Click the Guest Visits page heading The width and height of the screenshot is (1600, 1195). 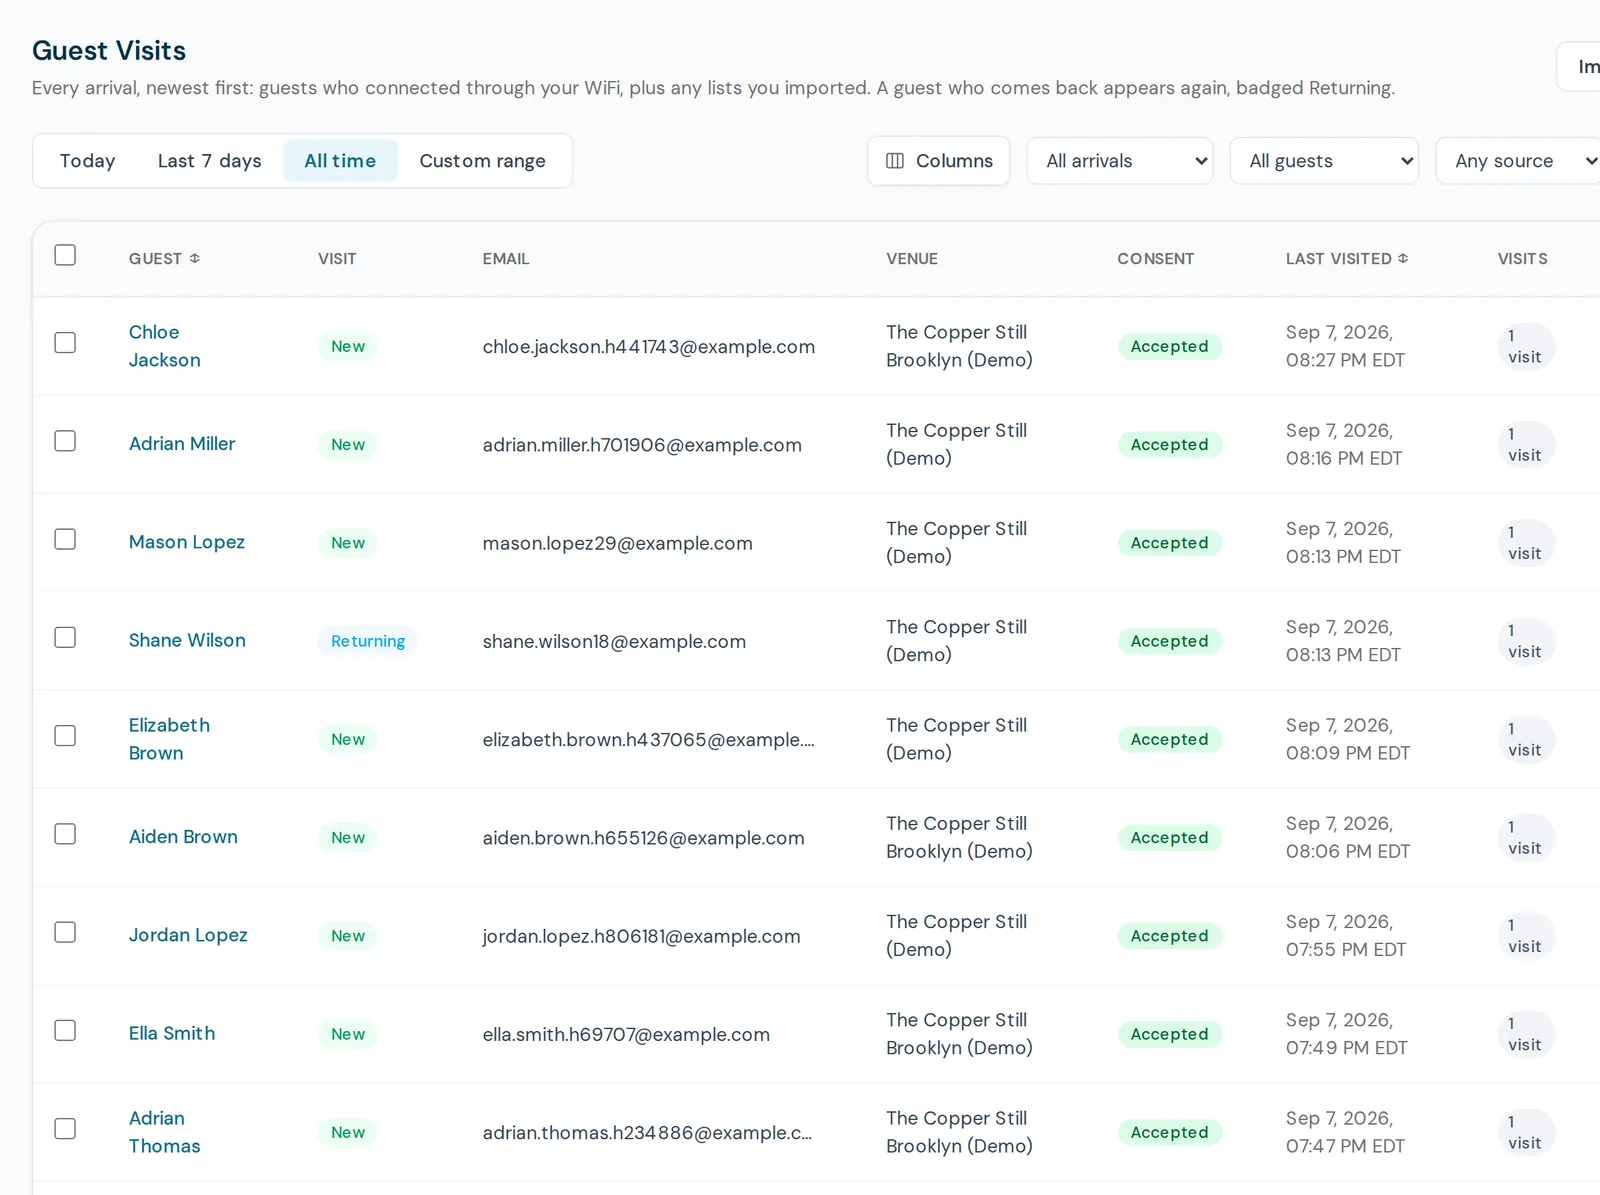(109, 51)
